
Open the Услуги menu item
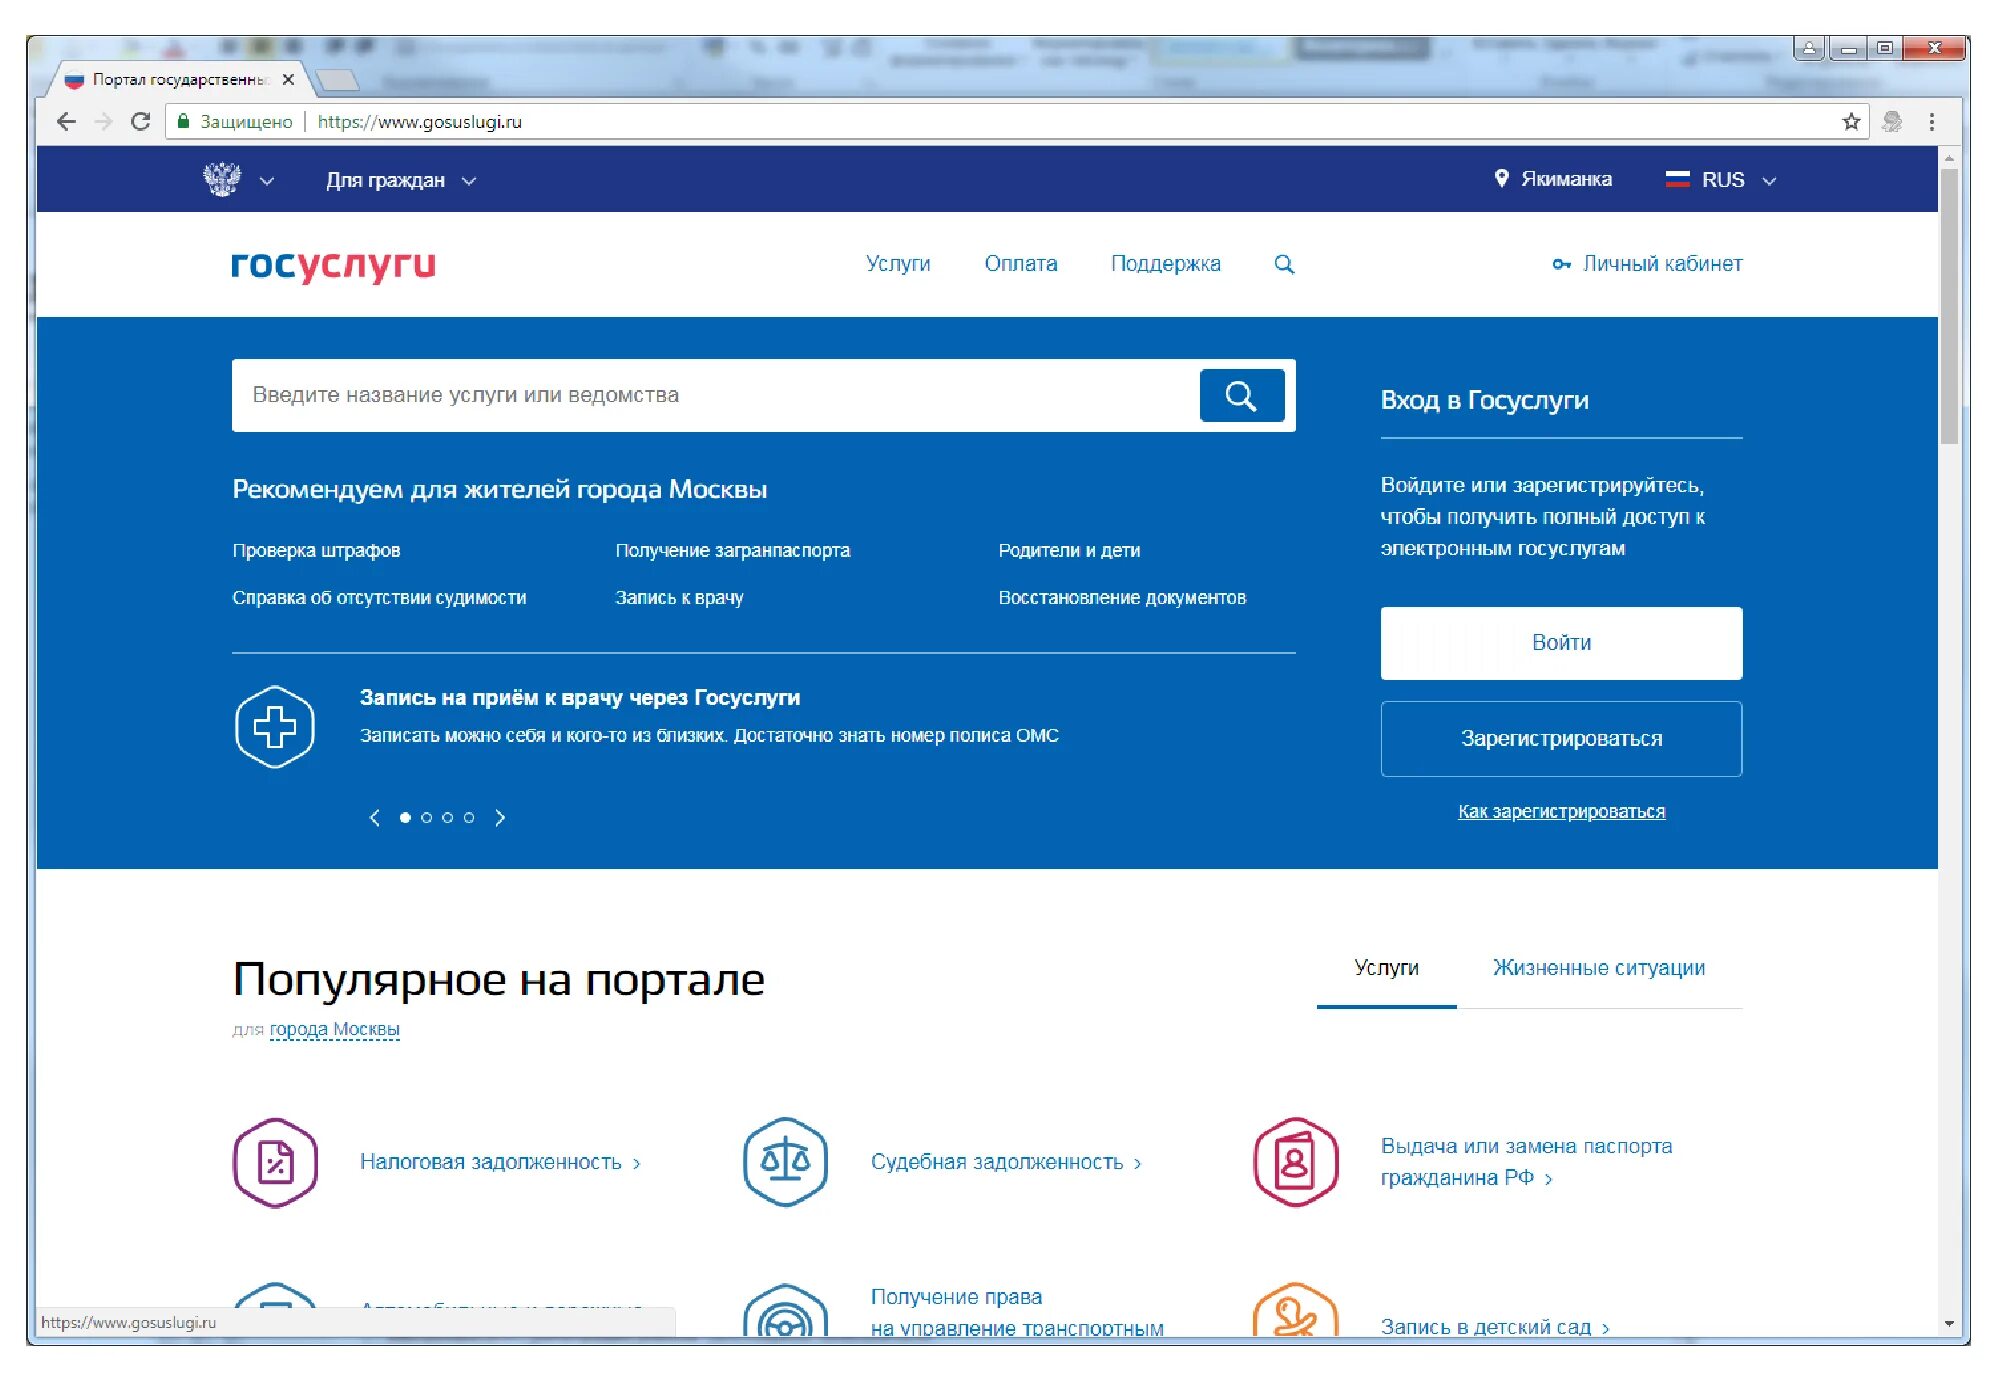pos(898,264)
